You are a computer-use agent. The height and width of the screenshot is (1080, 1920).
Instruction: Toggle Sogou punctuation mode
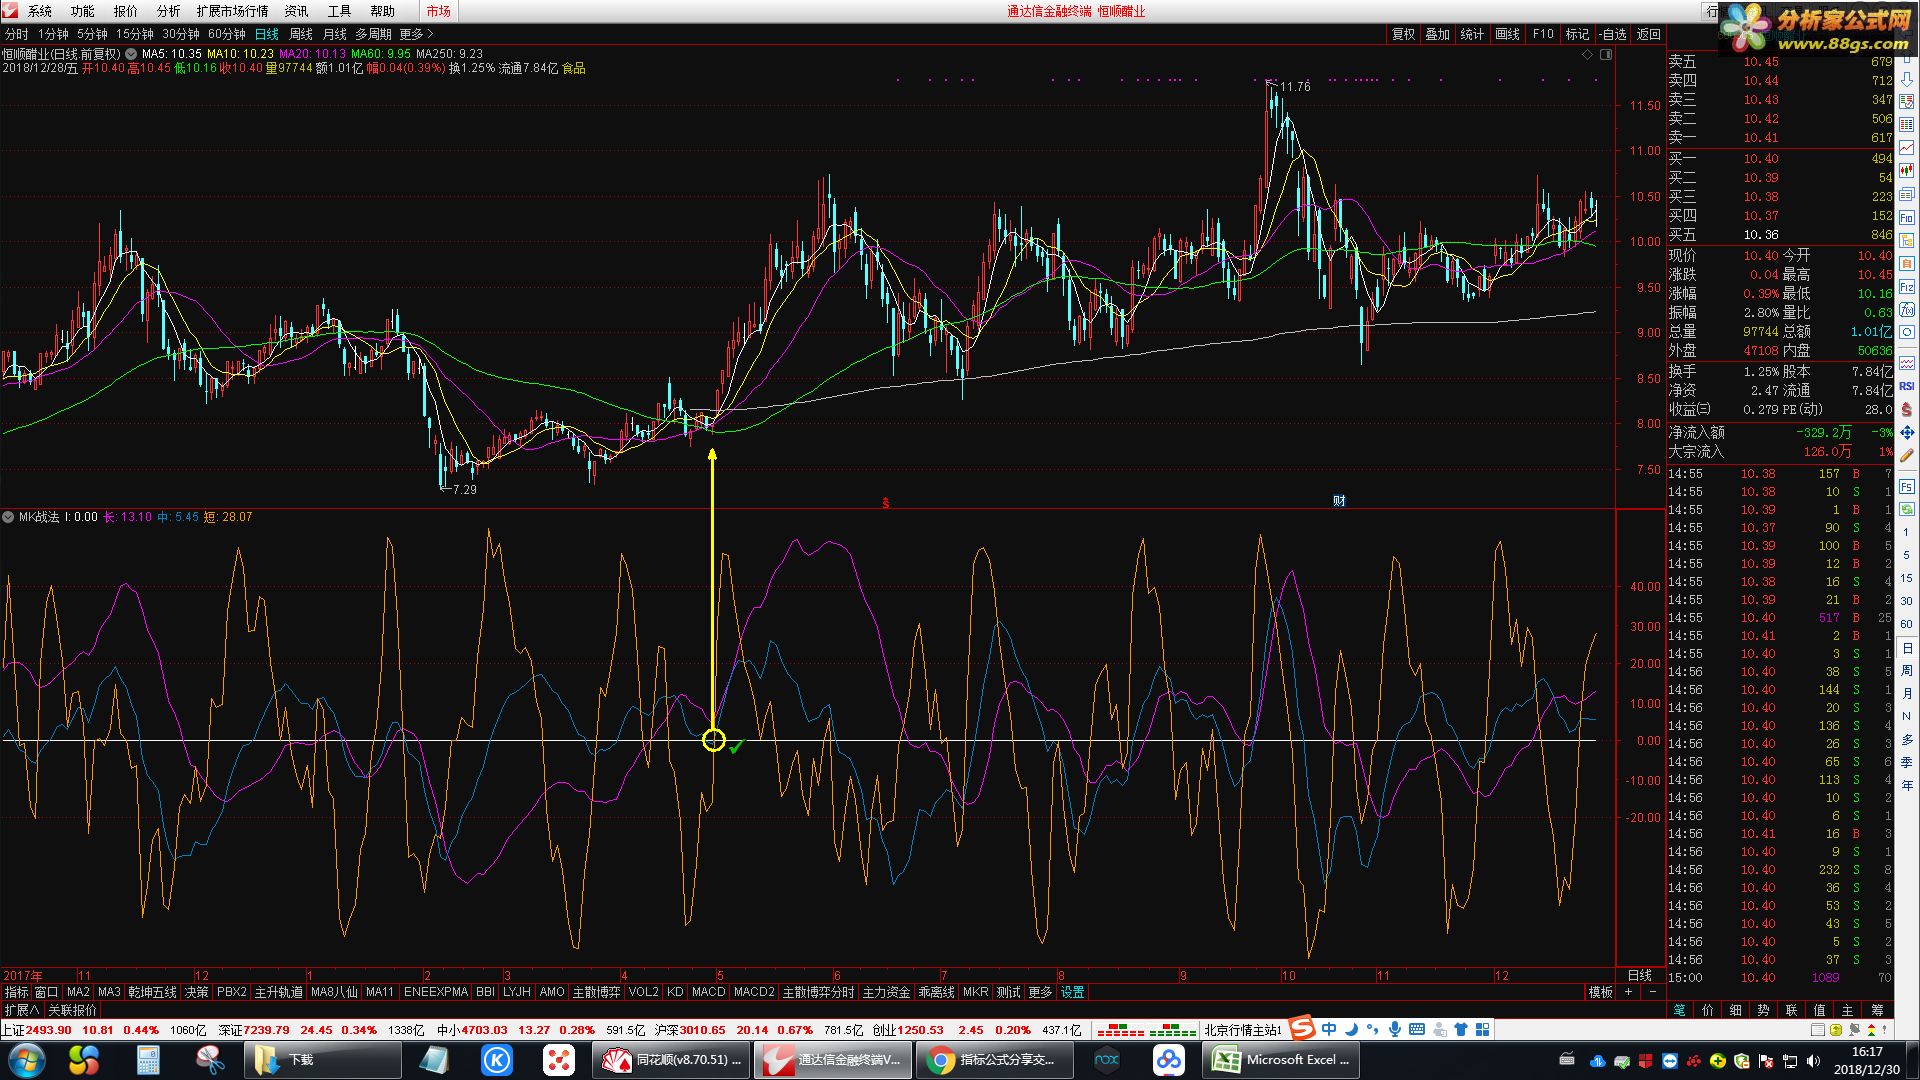(x=1373, y=1029)
